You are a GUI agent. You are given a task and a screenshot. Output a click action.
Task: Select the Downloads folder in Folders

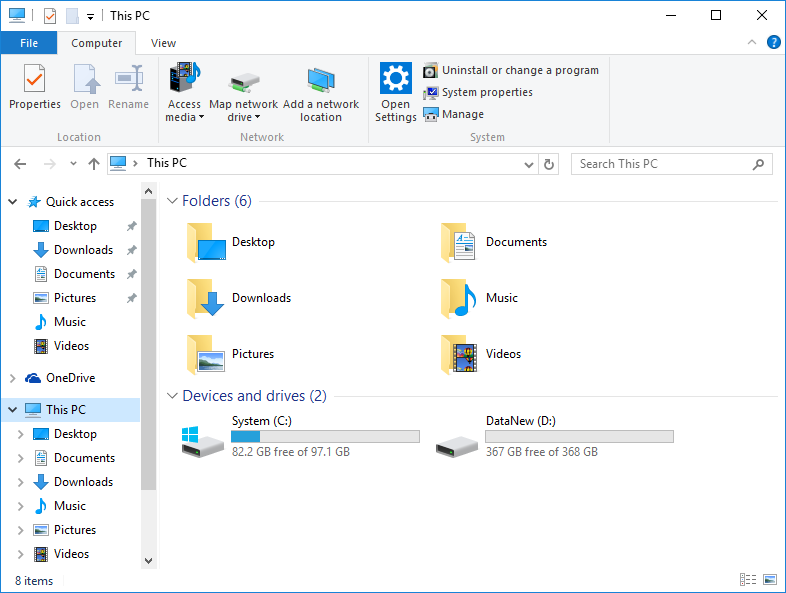tap(239, 298)
